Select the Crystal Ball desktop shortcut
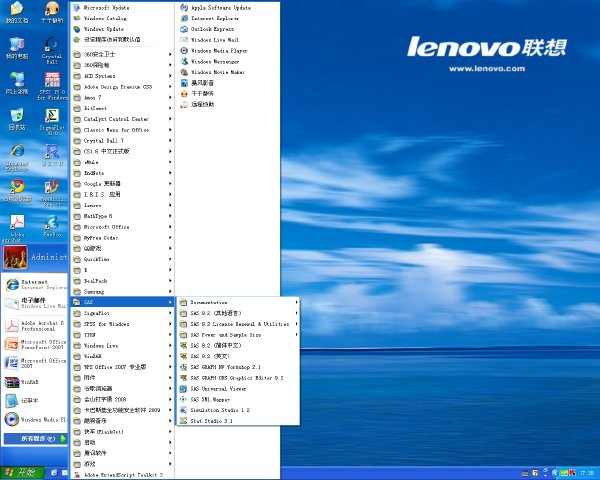Image resolution: width=600 pixels, height=480 pixels. 52,50
